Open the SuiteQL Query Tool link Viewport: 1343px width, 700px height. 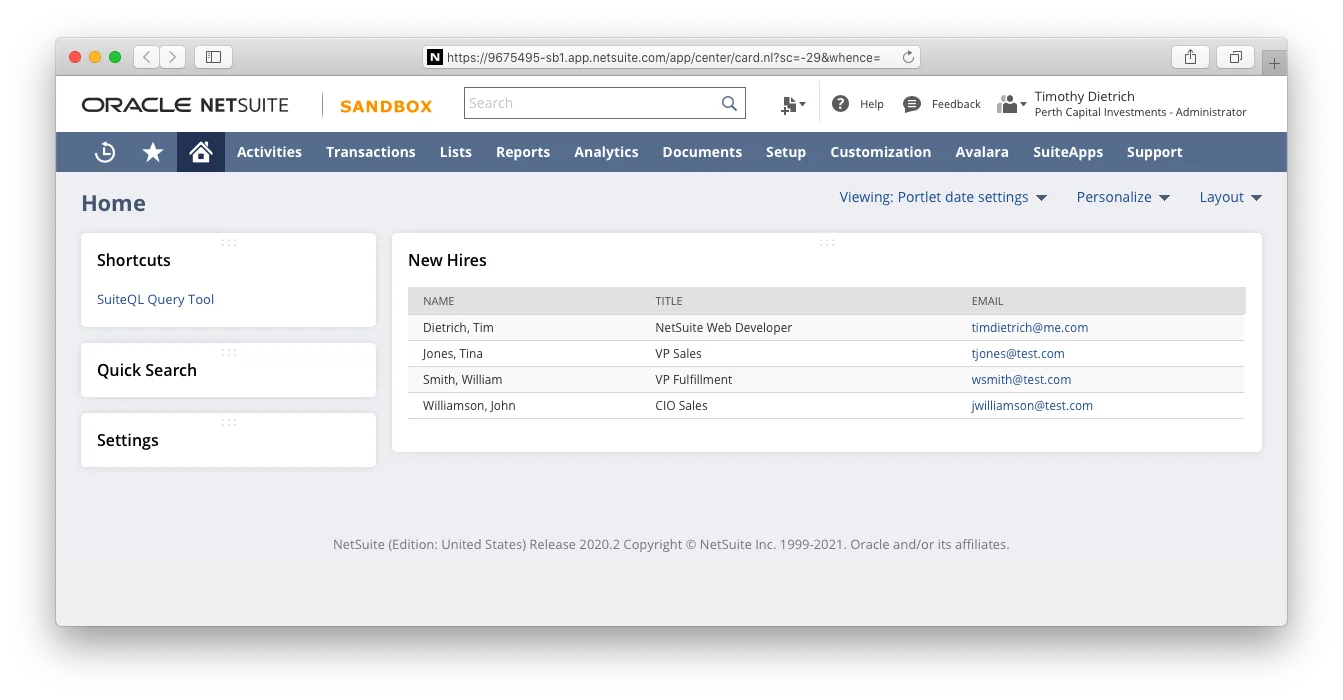[155, 299]
